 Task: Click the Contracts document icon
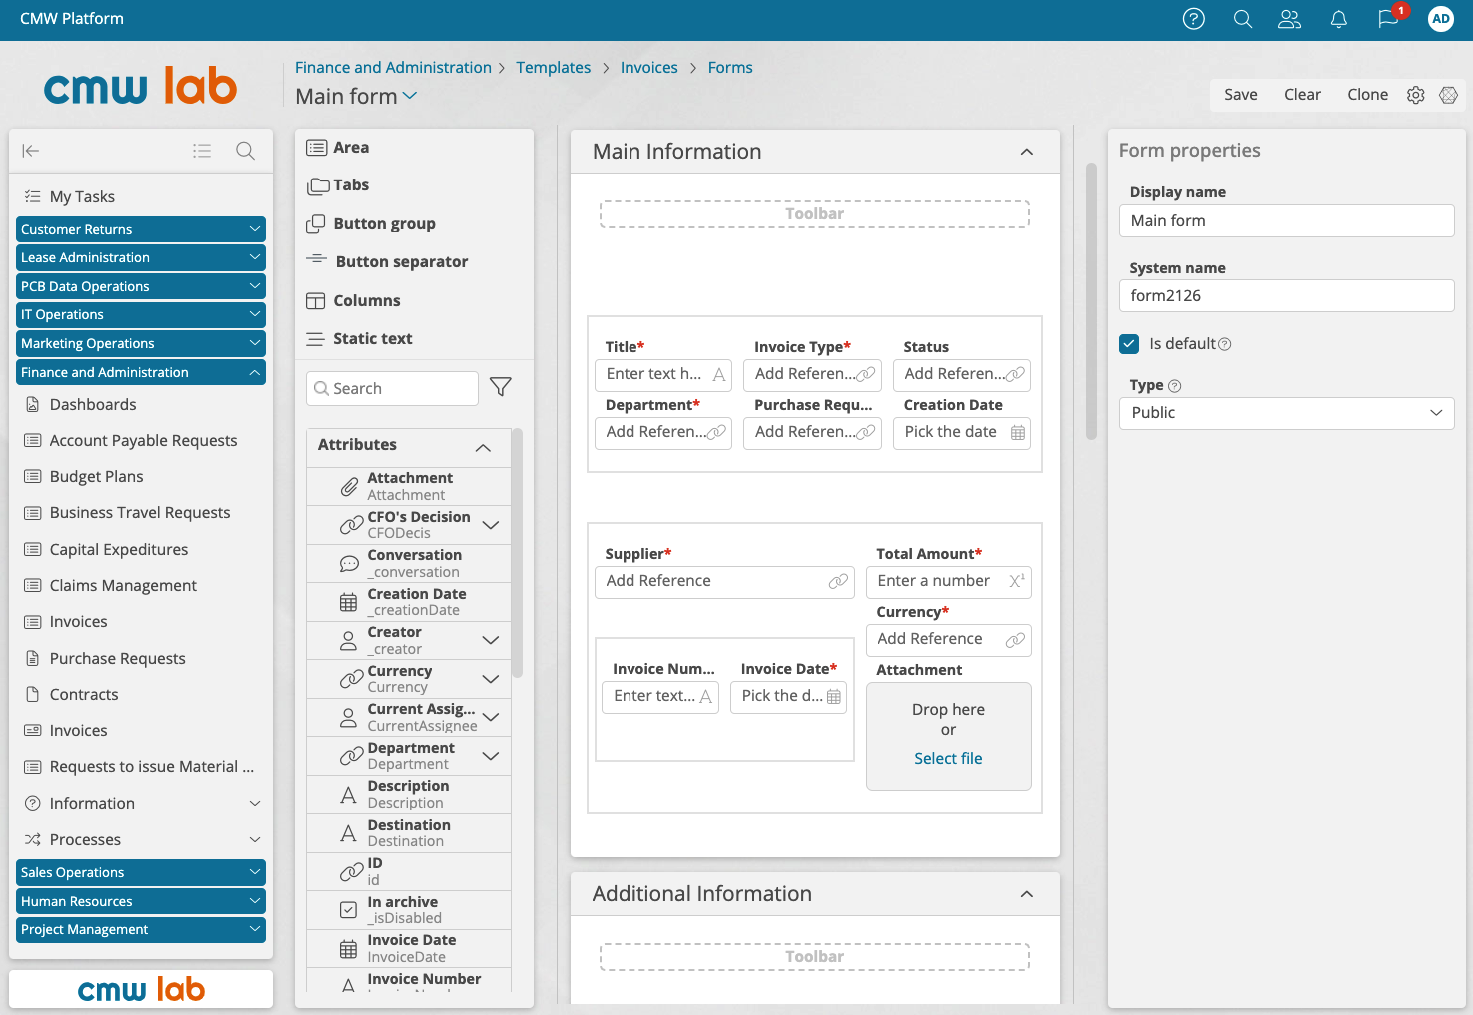pos(32,694)
